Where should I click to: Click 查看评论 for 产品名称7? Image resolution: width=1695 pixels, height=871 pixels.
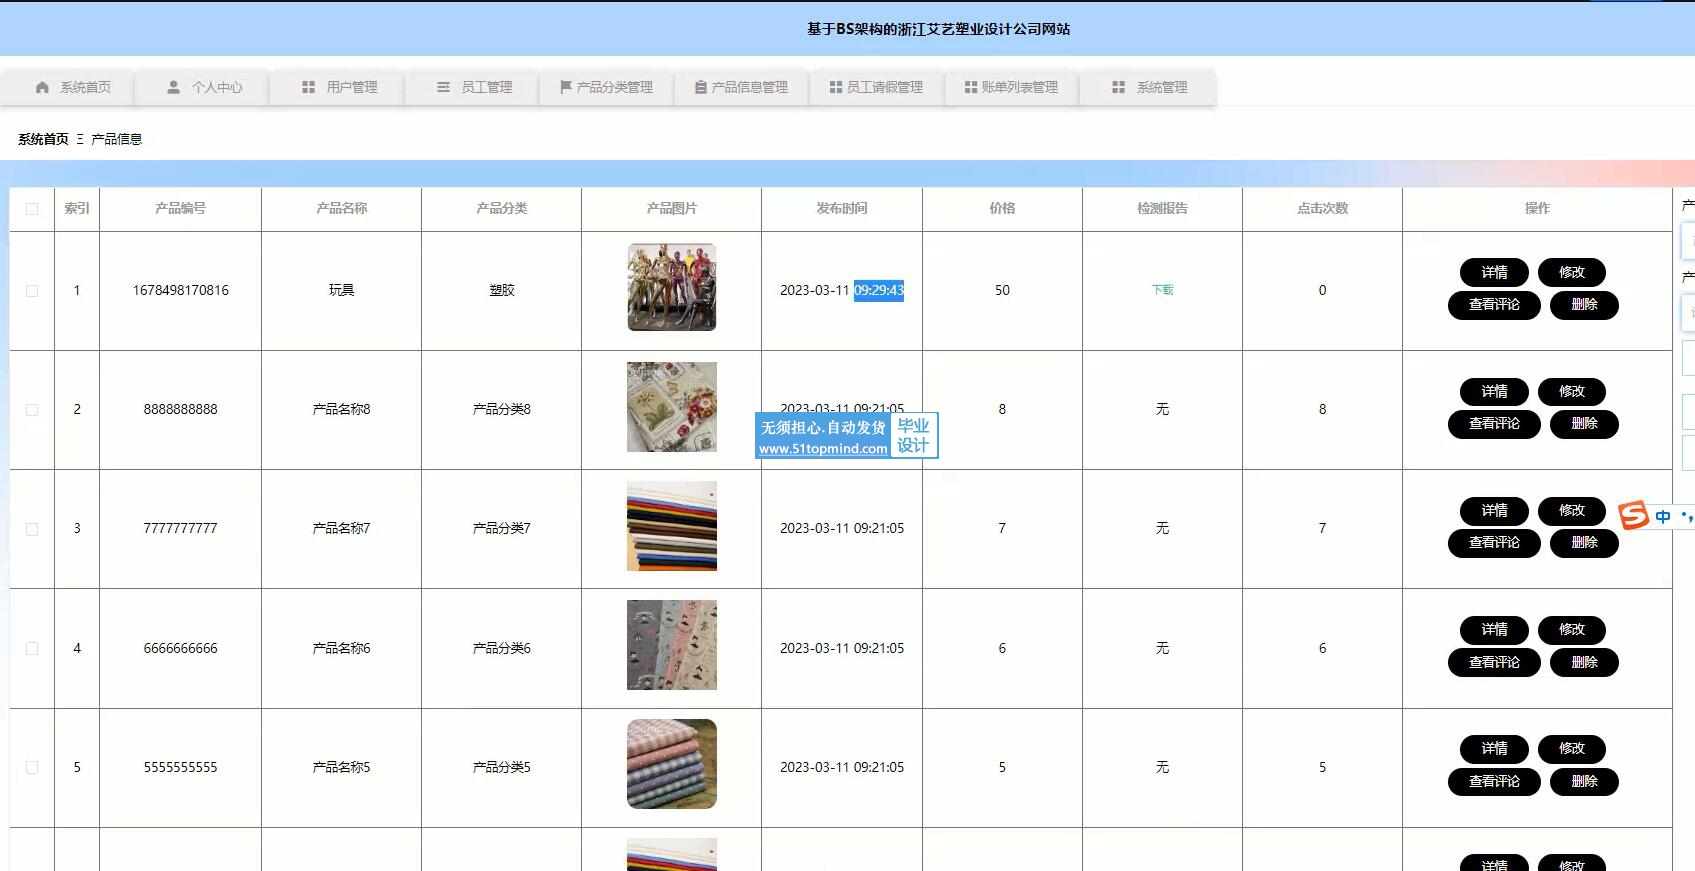point(1494,543)
